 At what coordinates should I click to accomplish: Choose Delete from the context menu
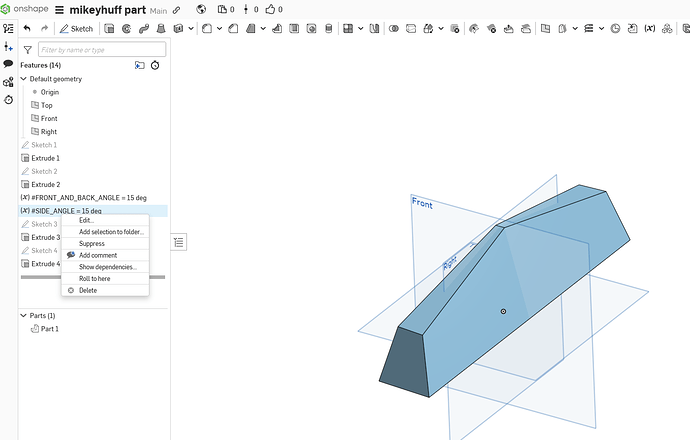tap(105, 290)
